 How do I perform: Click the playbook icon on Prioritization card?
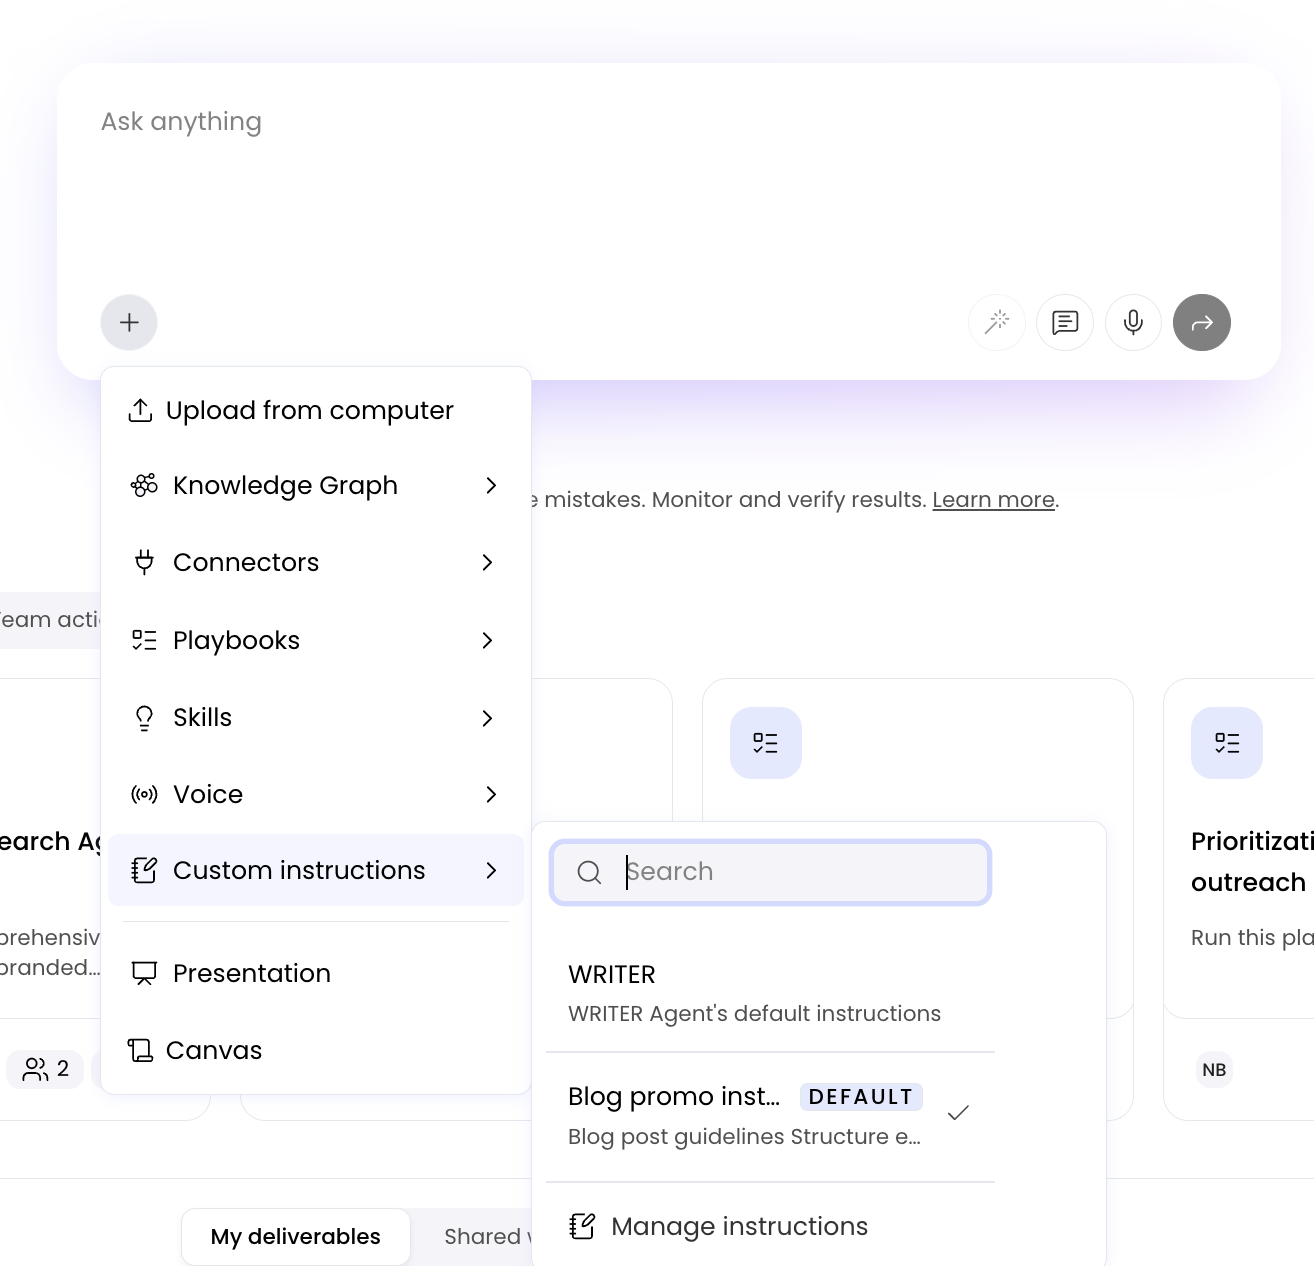(1227, 743)
